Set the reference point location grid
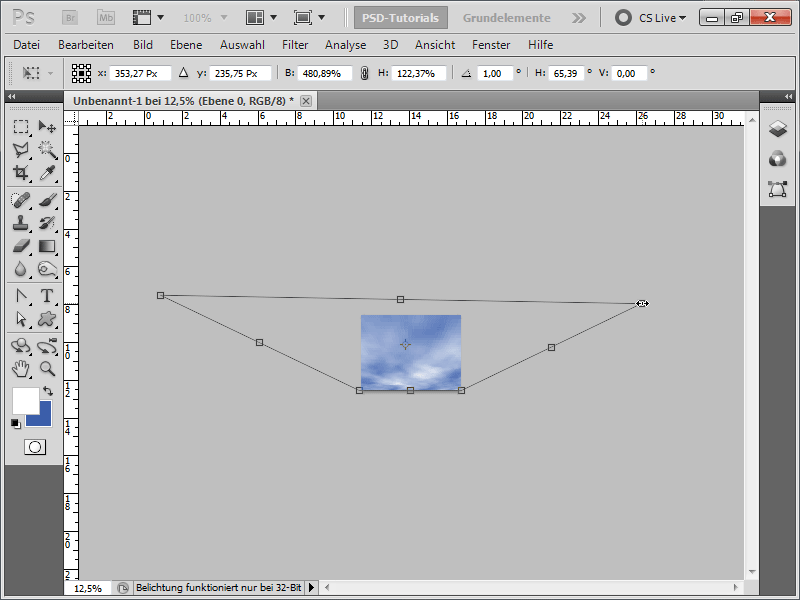800x600 pixels. click(81, 73)
